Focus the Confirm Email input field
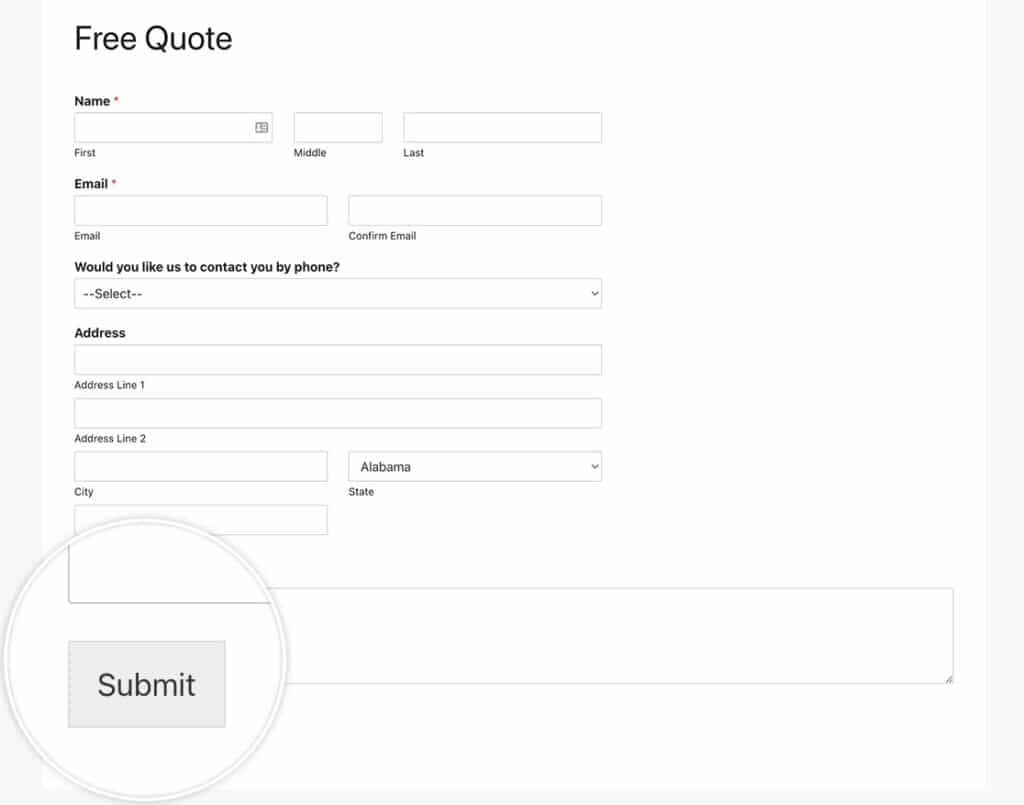This screenshot has width=1024, height=805. click(475, 210)
